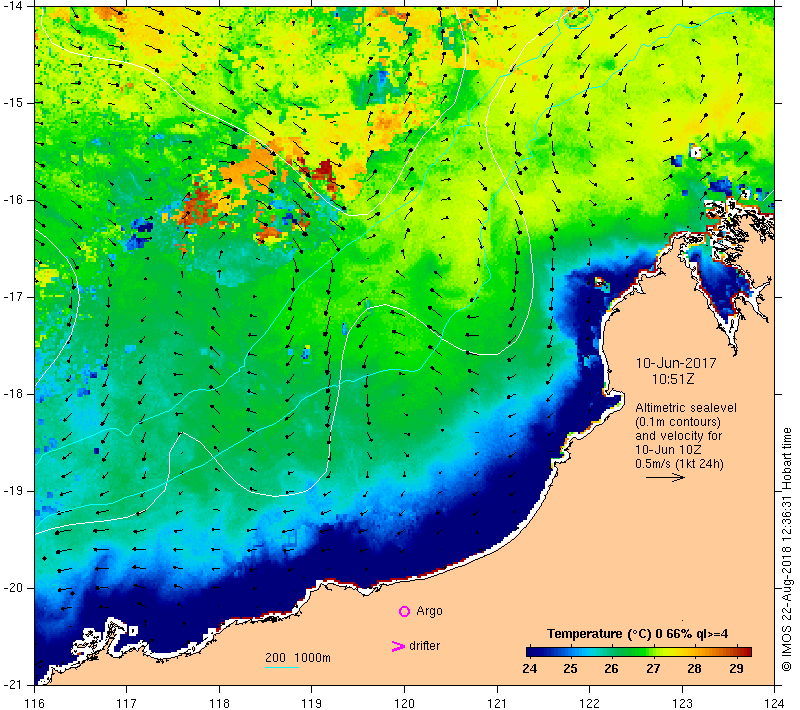The height and width of the screenshot is (710, 800).
Task: Click the 'drifter' legend label
Action: (424, 646)
